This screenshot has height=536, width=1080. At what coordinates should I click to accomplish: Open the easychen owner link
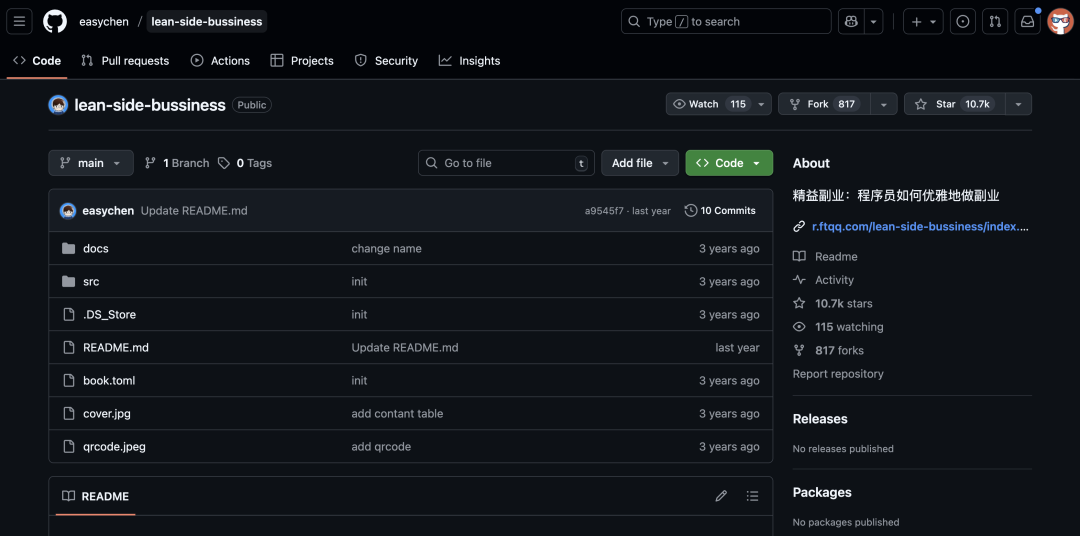coord(104,21)
